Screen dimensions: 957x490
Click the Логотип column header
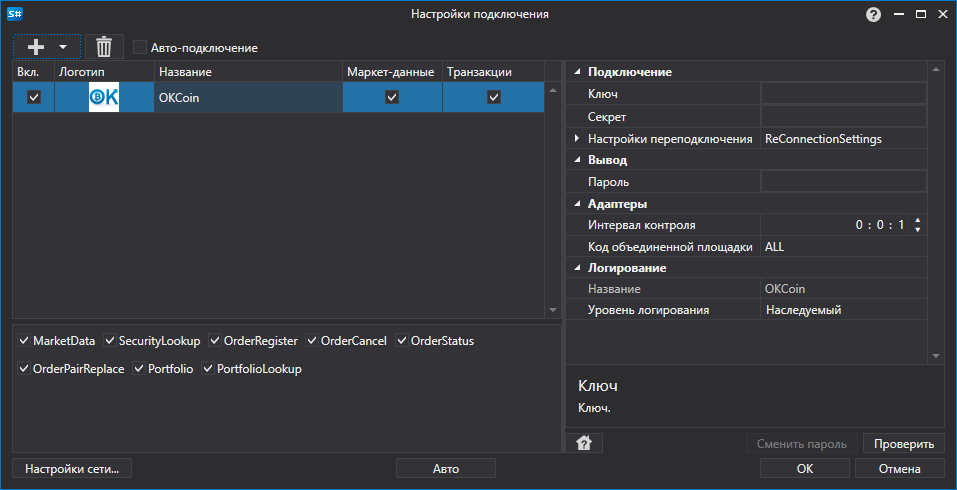pyautogui.click(x=104, y=72)
